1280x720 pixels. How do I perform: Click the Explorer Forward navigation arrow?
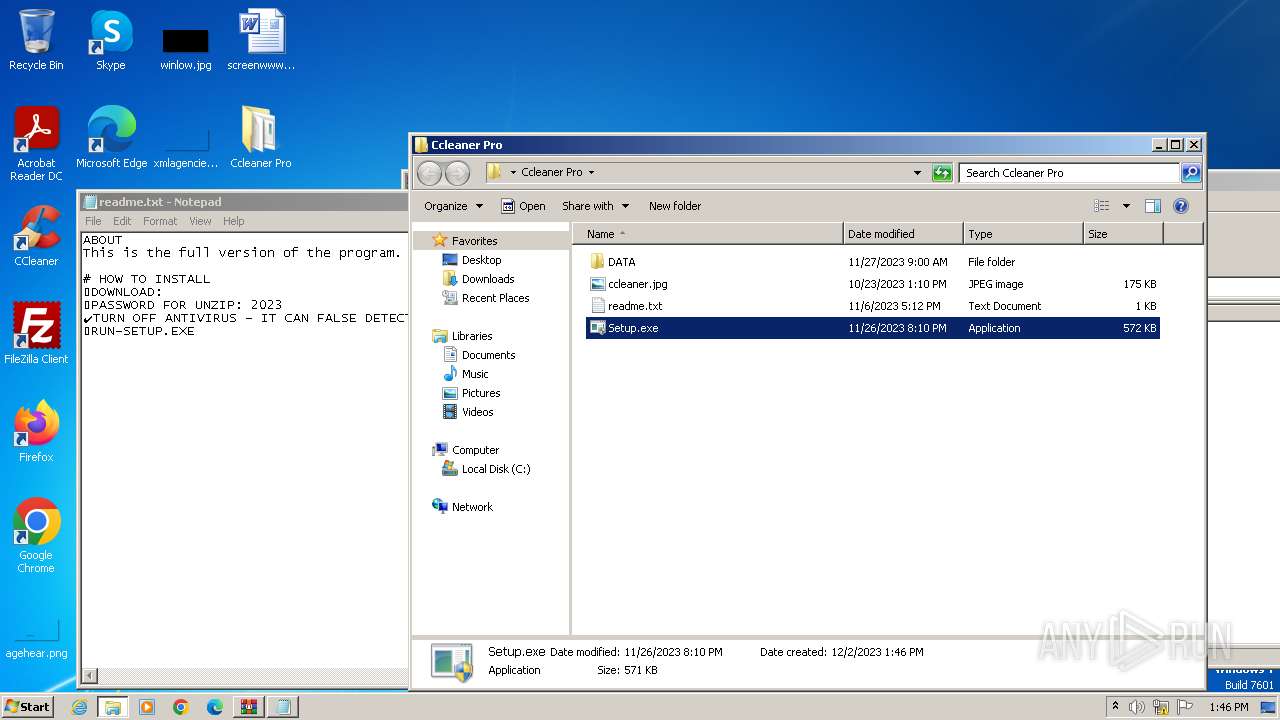457,173
